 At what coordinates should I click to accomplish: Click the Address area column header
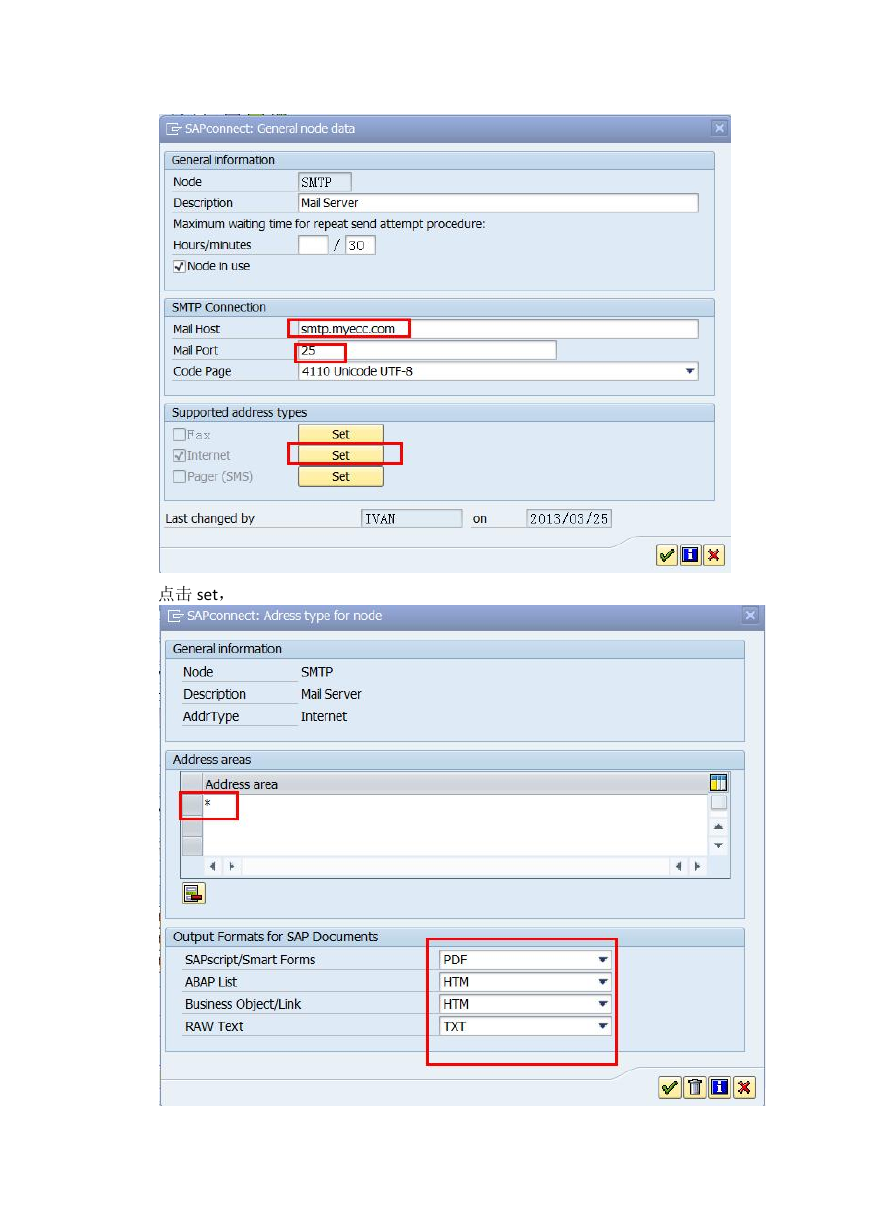[455, 784]
